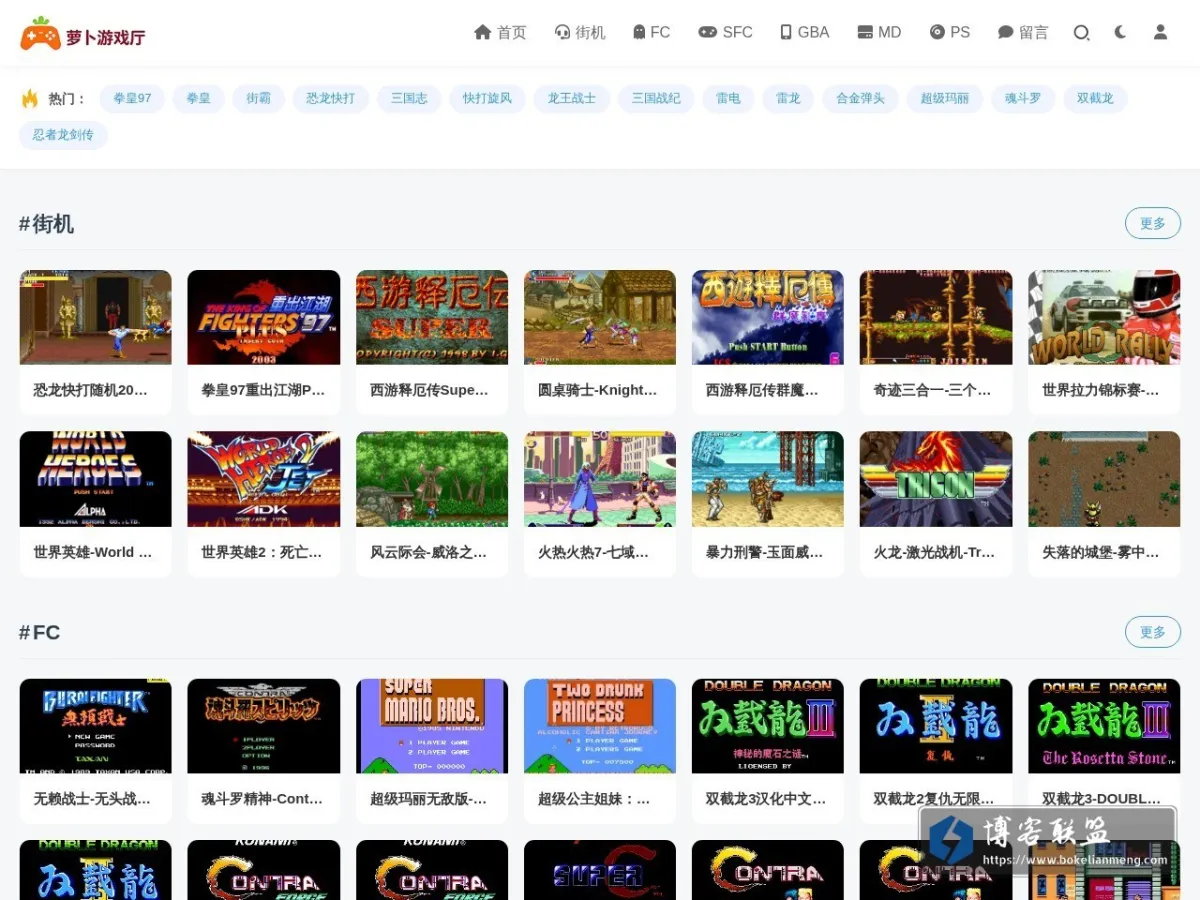Click title text 魂斗罗精神-Cont…
The height and width of the screenshot is (900, 1200).
tap(262, 799)
